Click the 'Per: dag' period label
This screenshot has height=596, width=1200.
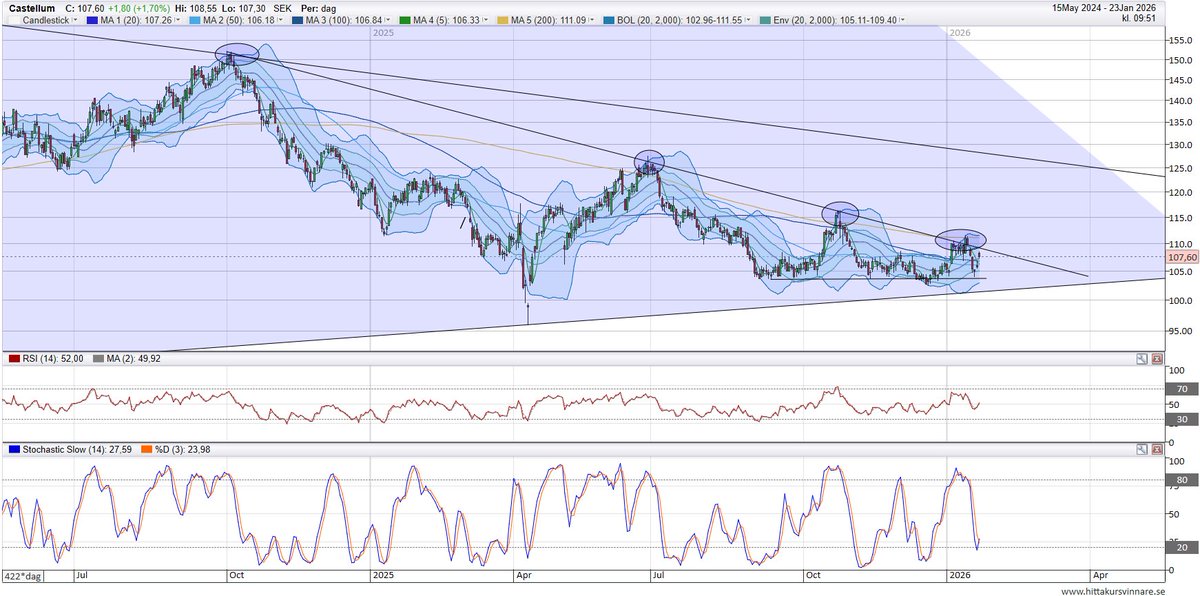(318, 8)
